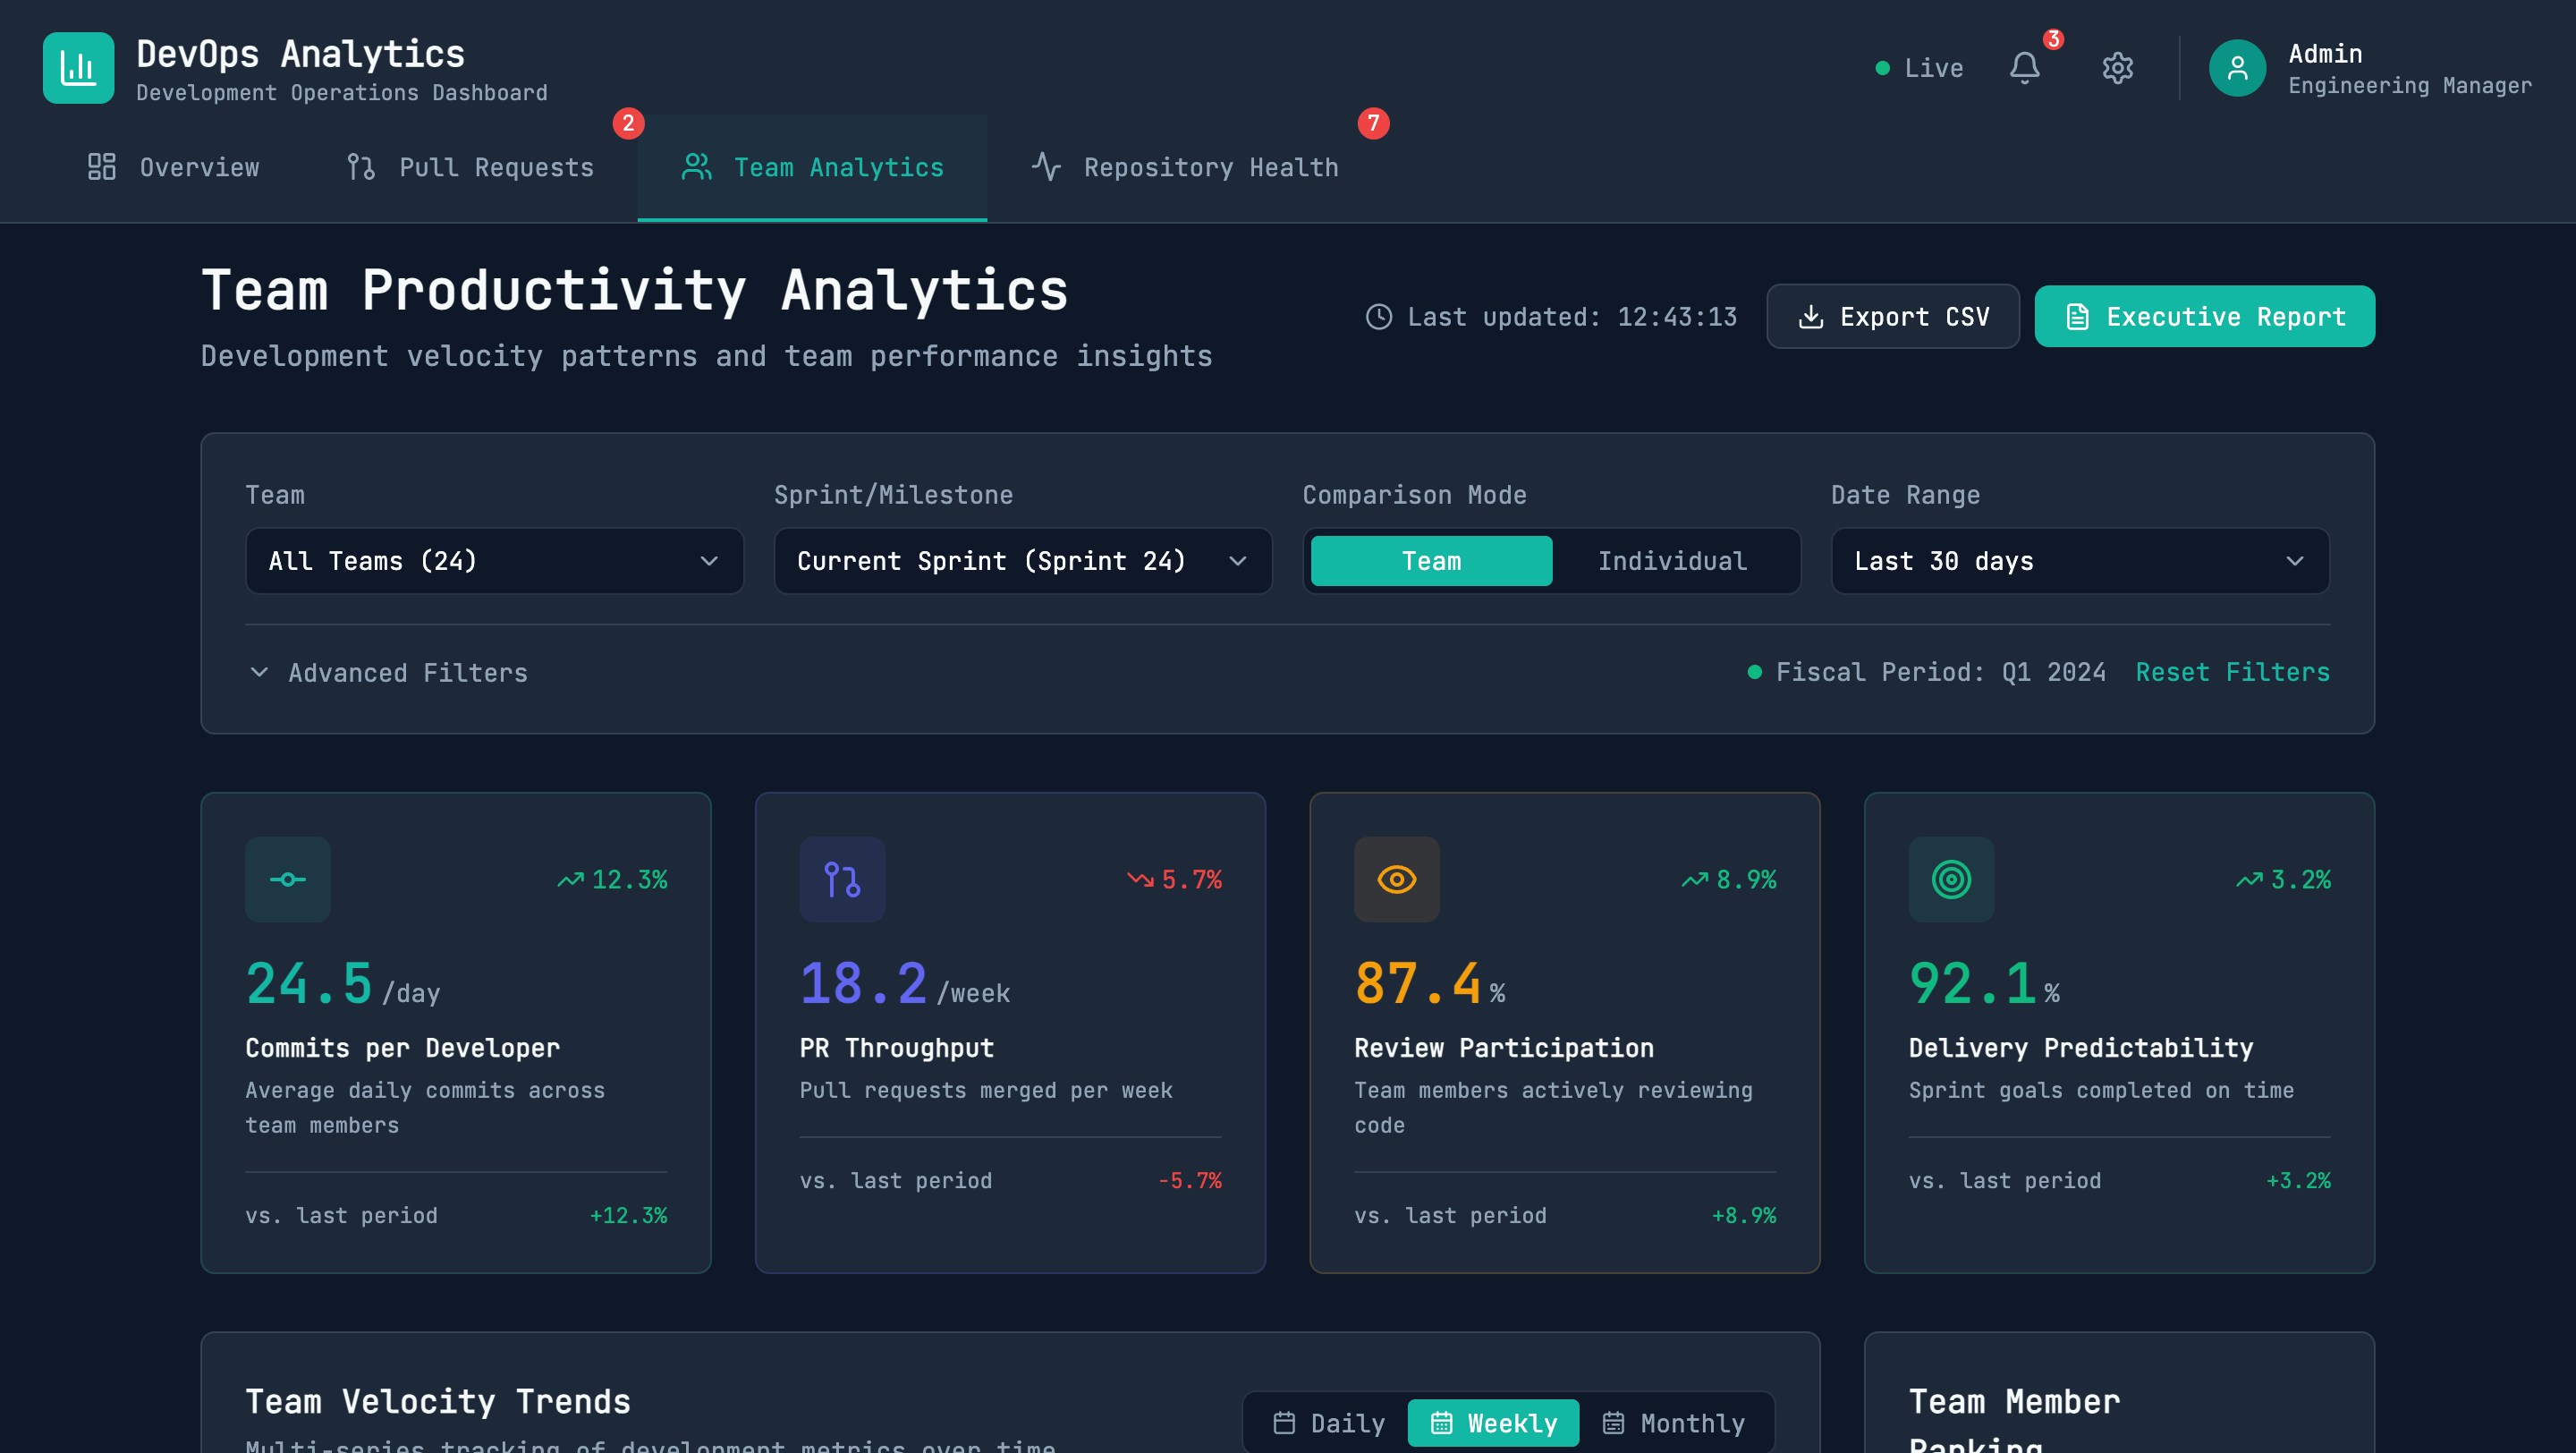Click the DevOps Analytics logo icon

[x=78, y=68]
